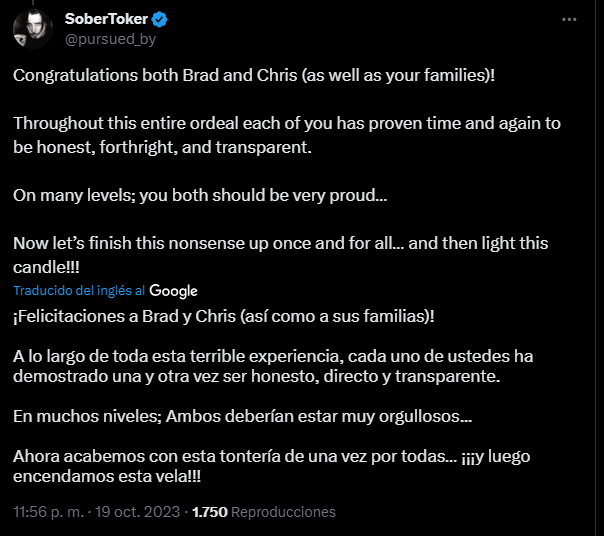Viewport: 604px width, 536px height.
Task: Click the blue verified badge icon
Action: 157,19
